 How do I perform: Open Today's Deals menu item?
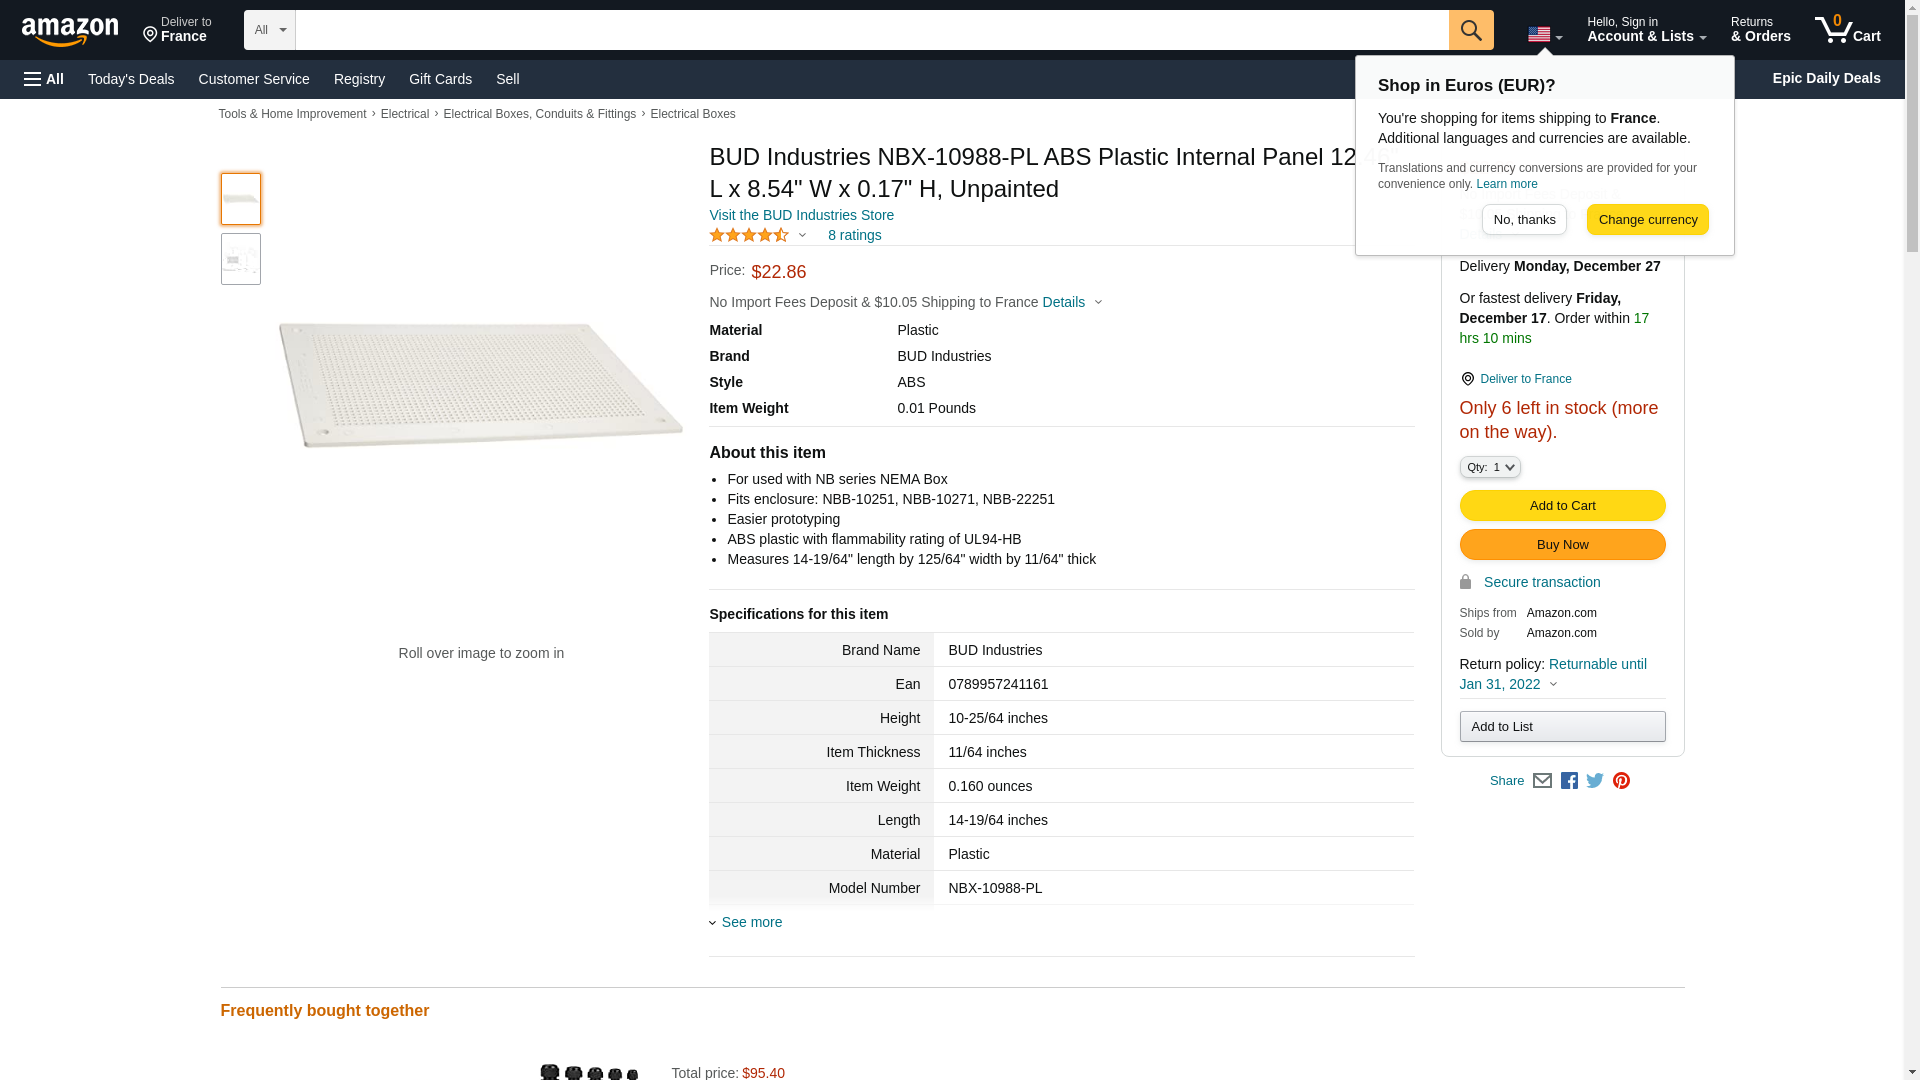[131, 79]
